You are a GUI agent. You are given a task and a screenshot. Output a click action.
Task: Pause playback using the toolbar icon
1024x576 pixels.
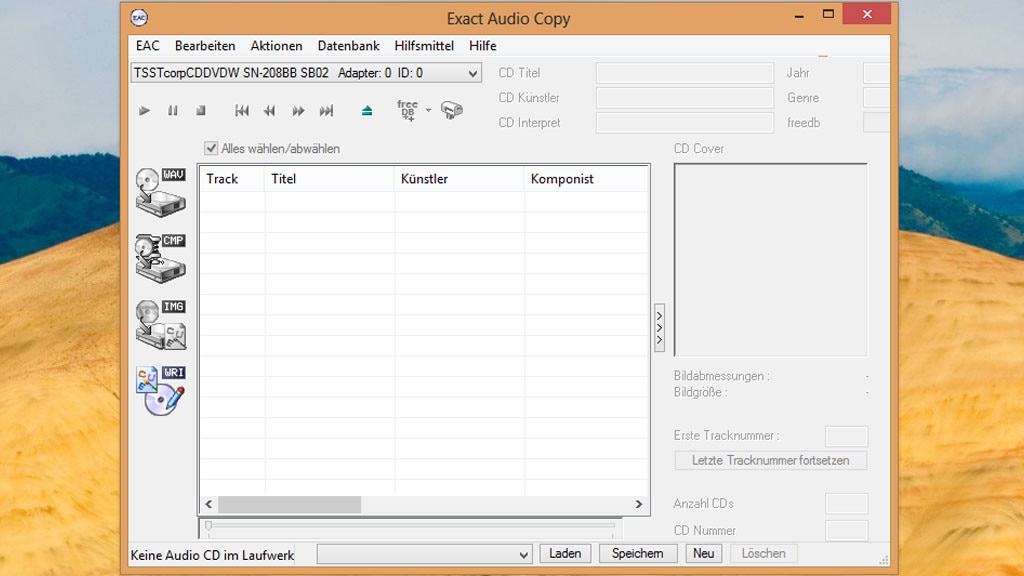(172, 111)
